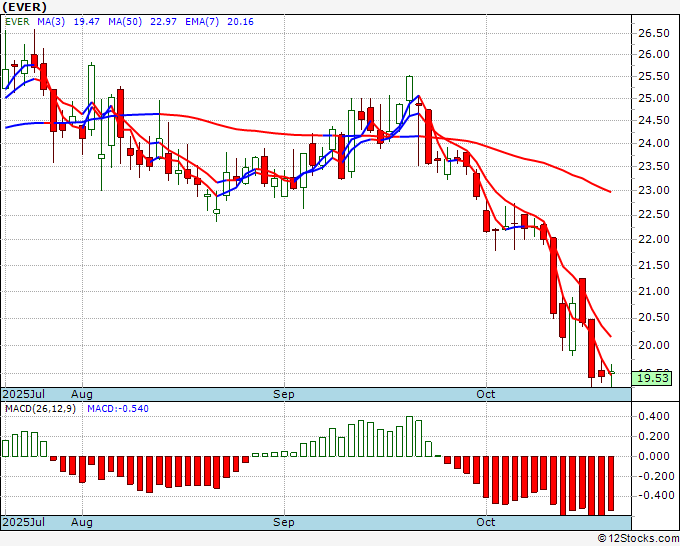Click the 26.00 price axis label
Screen dimensions: 680x546
pos(654,55)
